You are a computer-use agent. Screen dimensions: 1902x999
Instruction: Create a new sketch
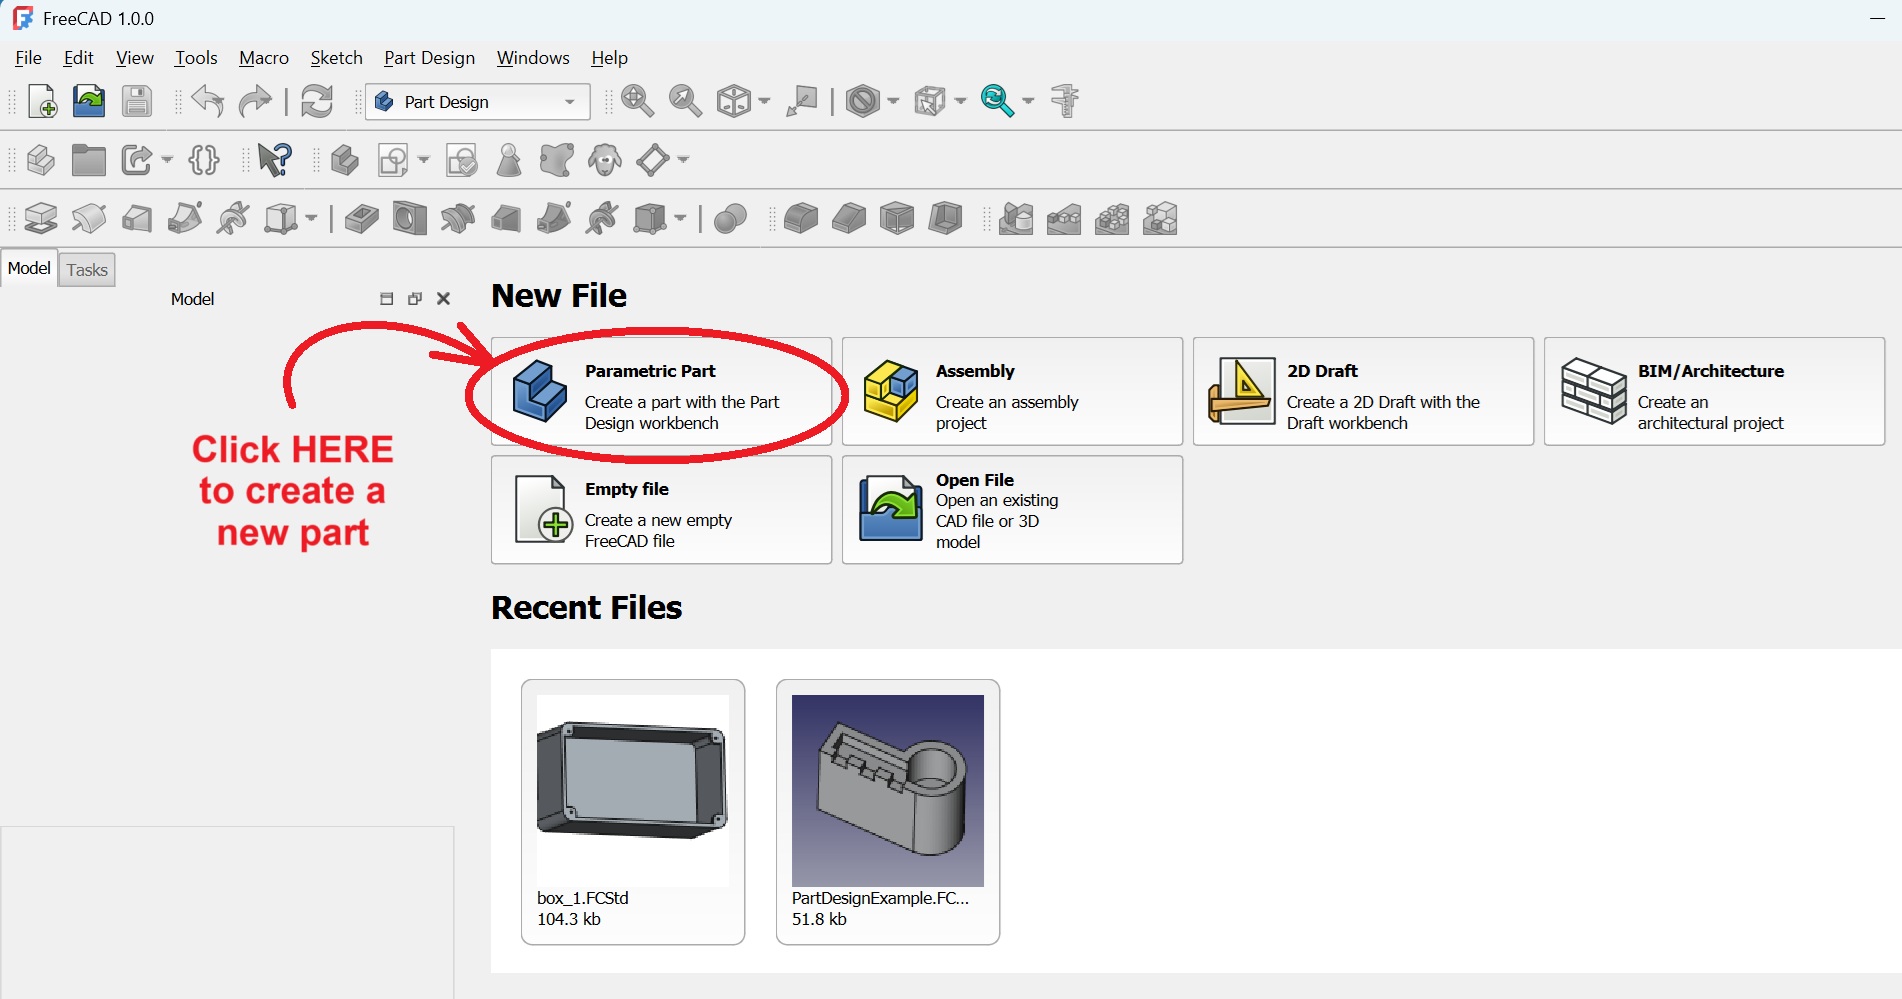click(394, 159)
